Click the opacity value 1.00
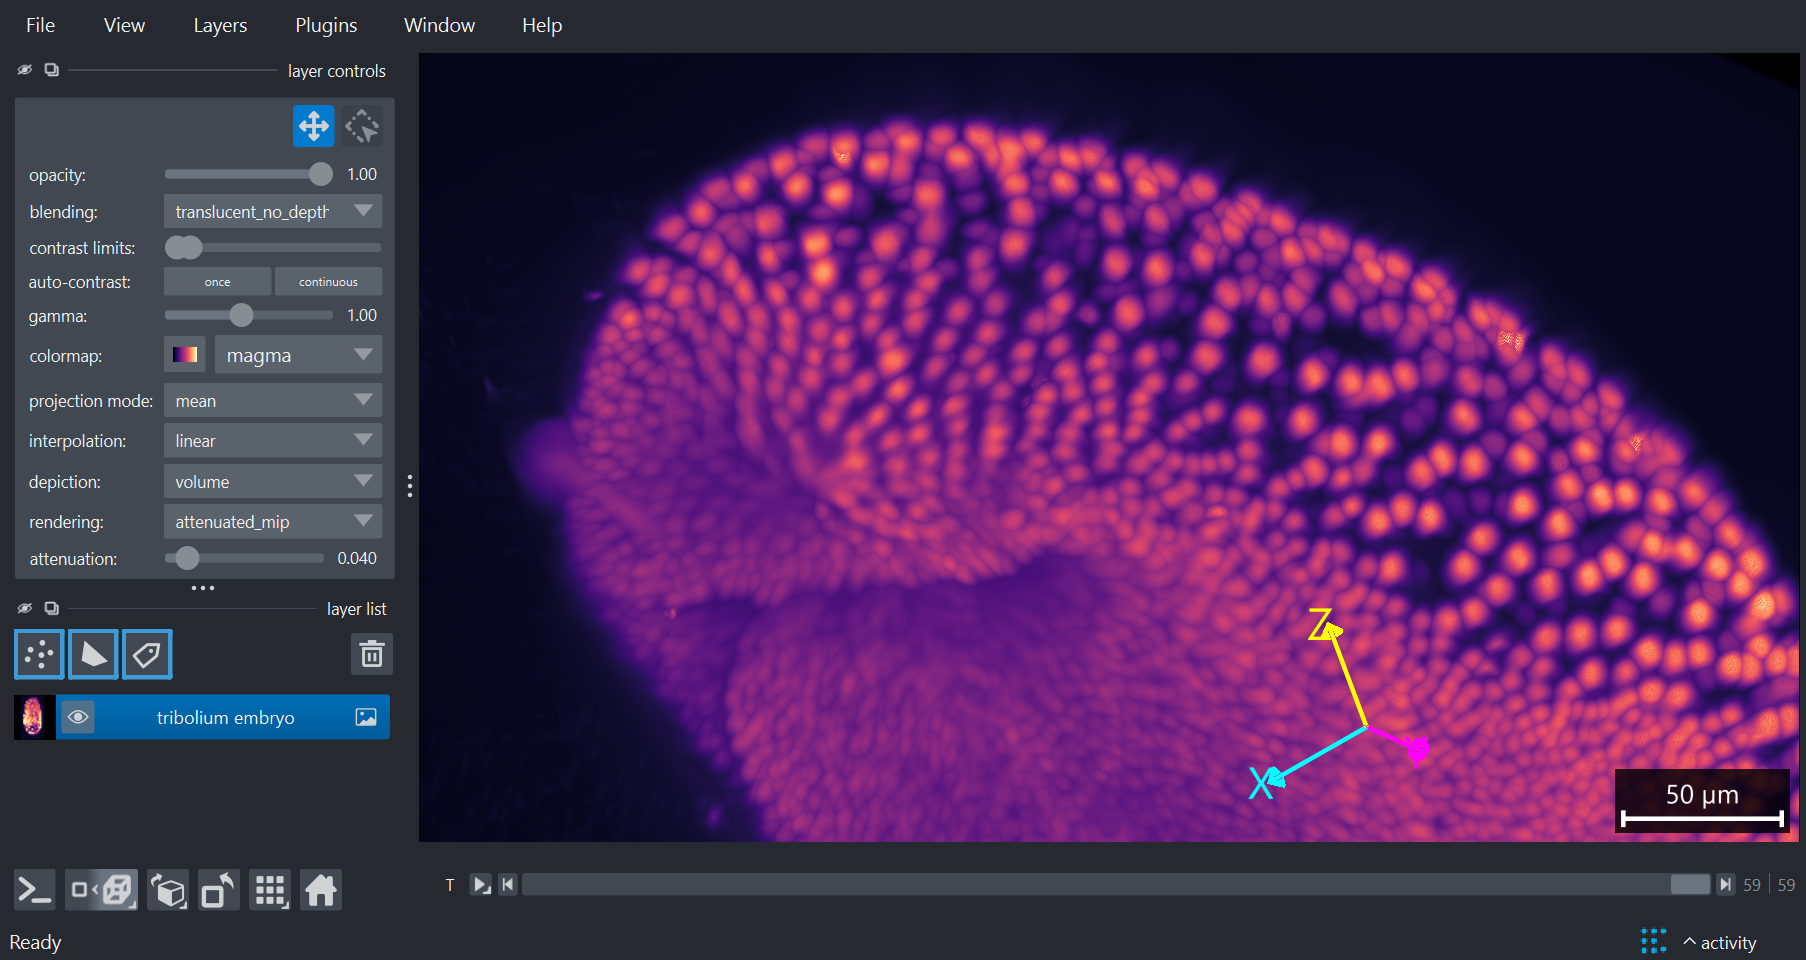Image resolution: width=1806 pixels, height=960 pixels. coord(362,174)
